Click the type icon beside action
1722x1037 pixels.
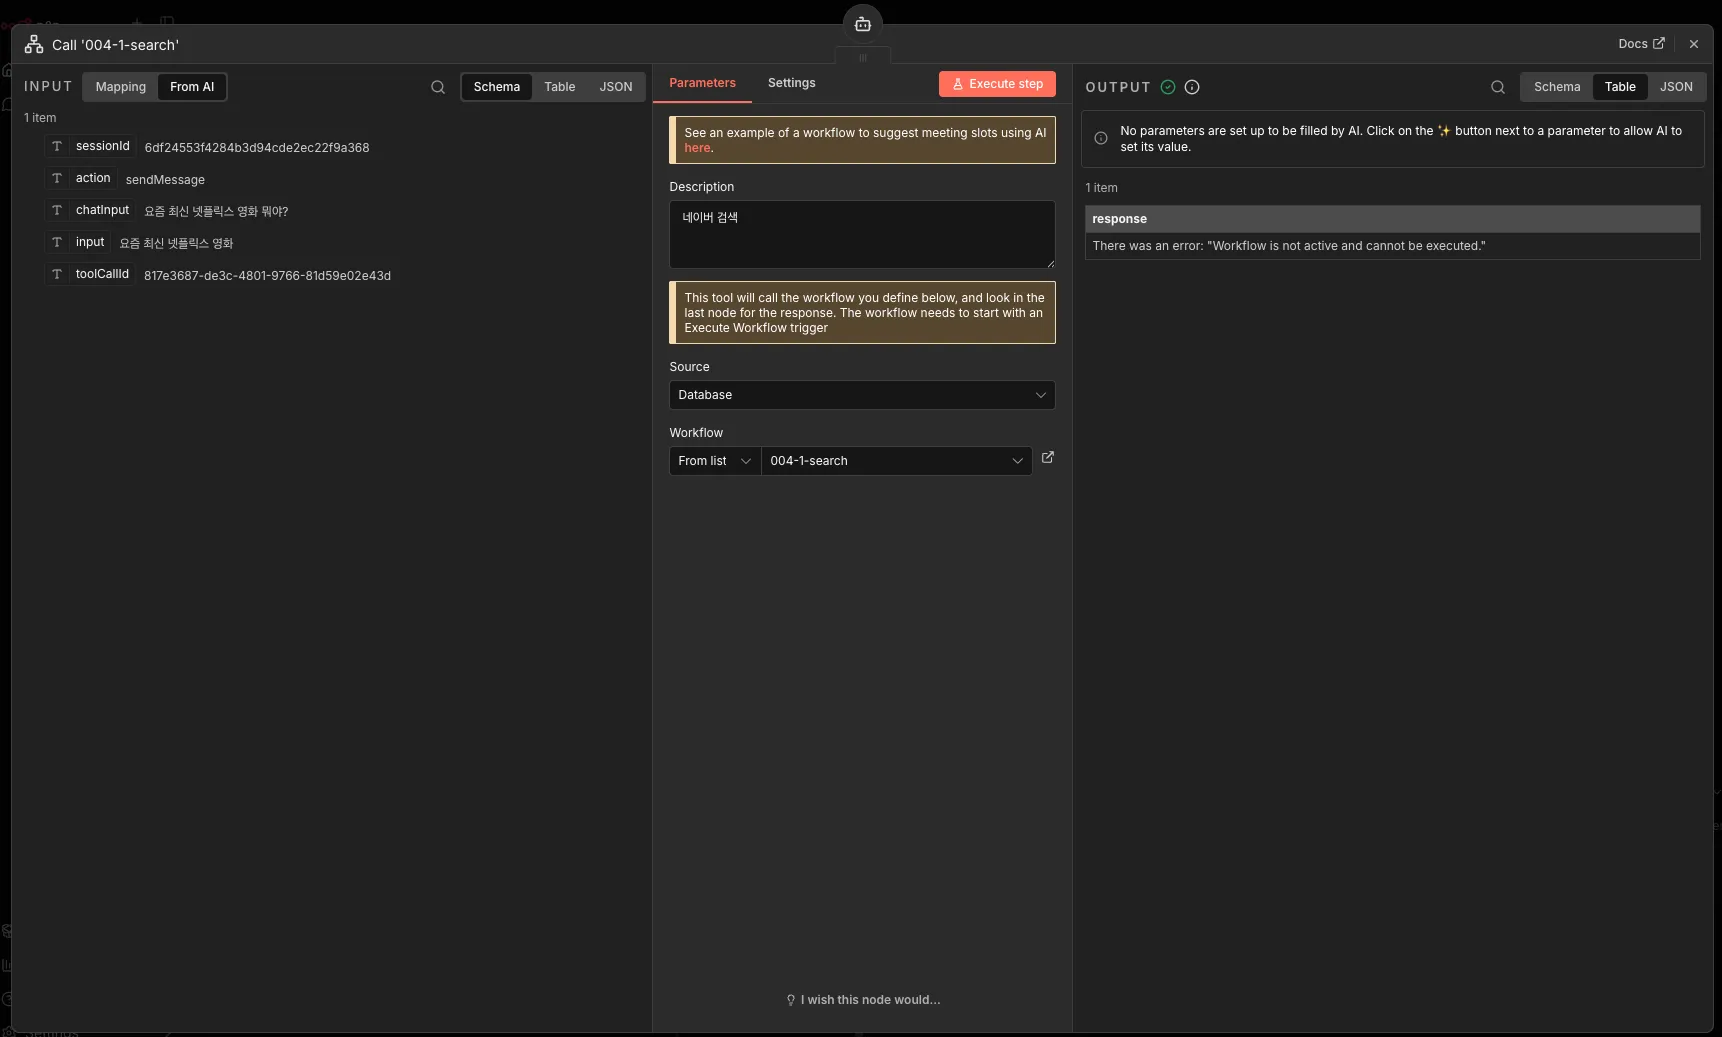57,178
